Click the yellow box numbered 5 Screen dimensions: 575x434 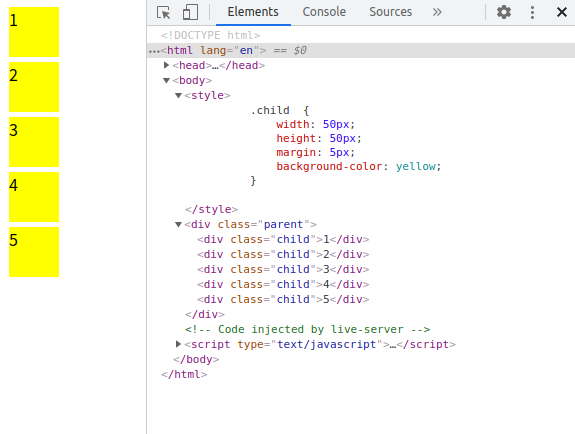click(34, 252)
